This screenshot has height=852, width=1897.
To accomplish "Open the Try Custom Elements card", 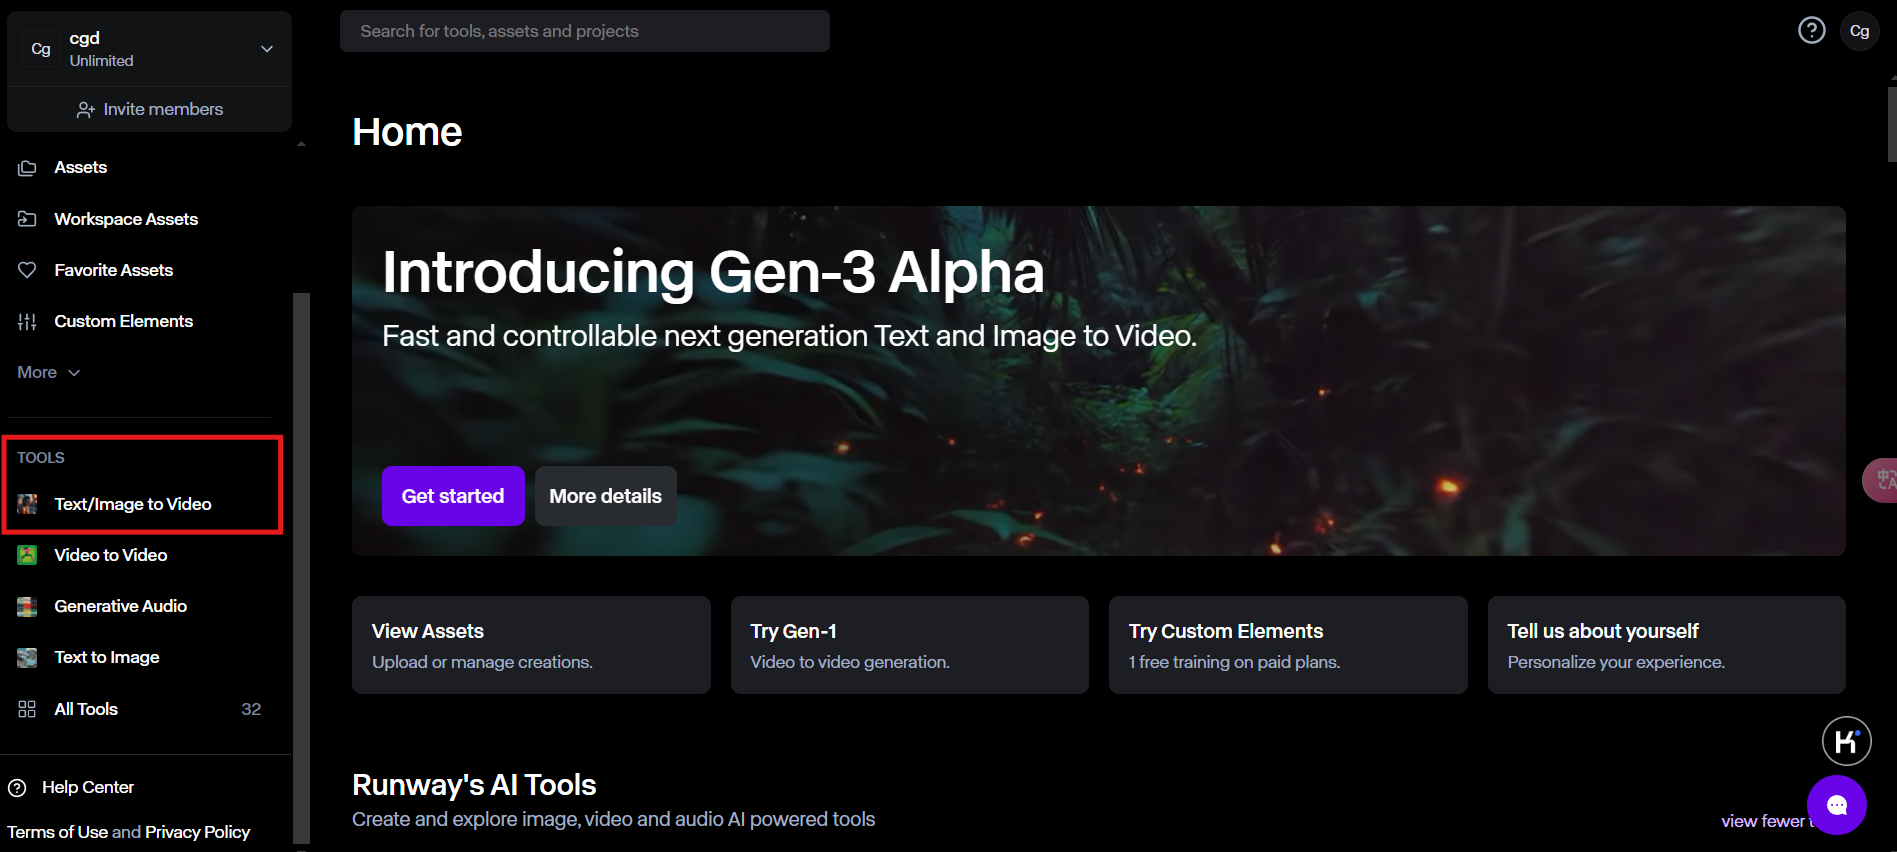I will [x=1287, y=645].
